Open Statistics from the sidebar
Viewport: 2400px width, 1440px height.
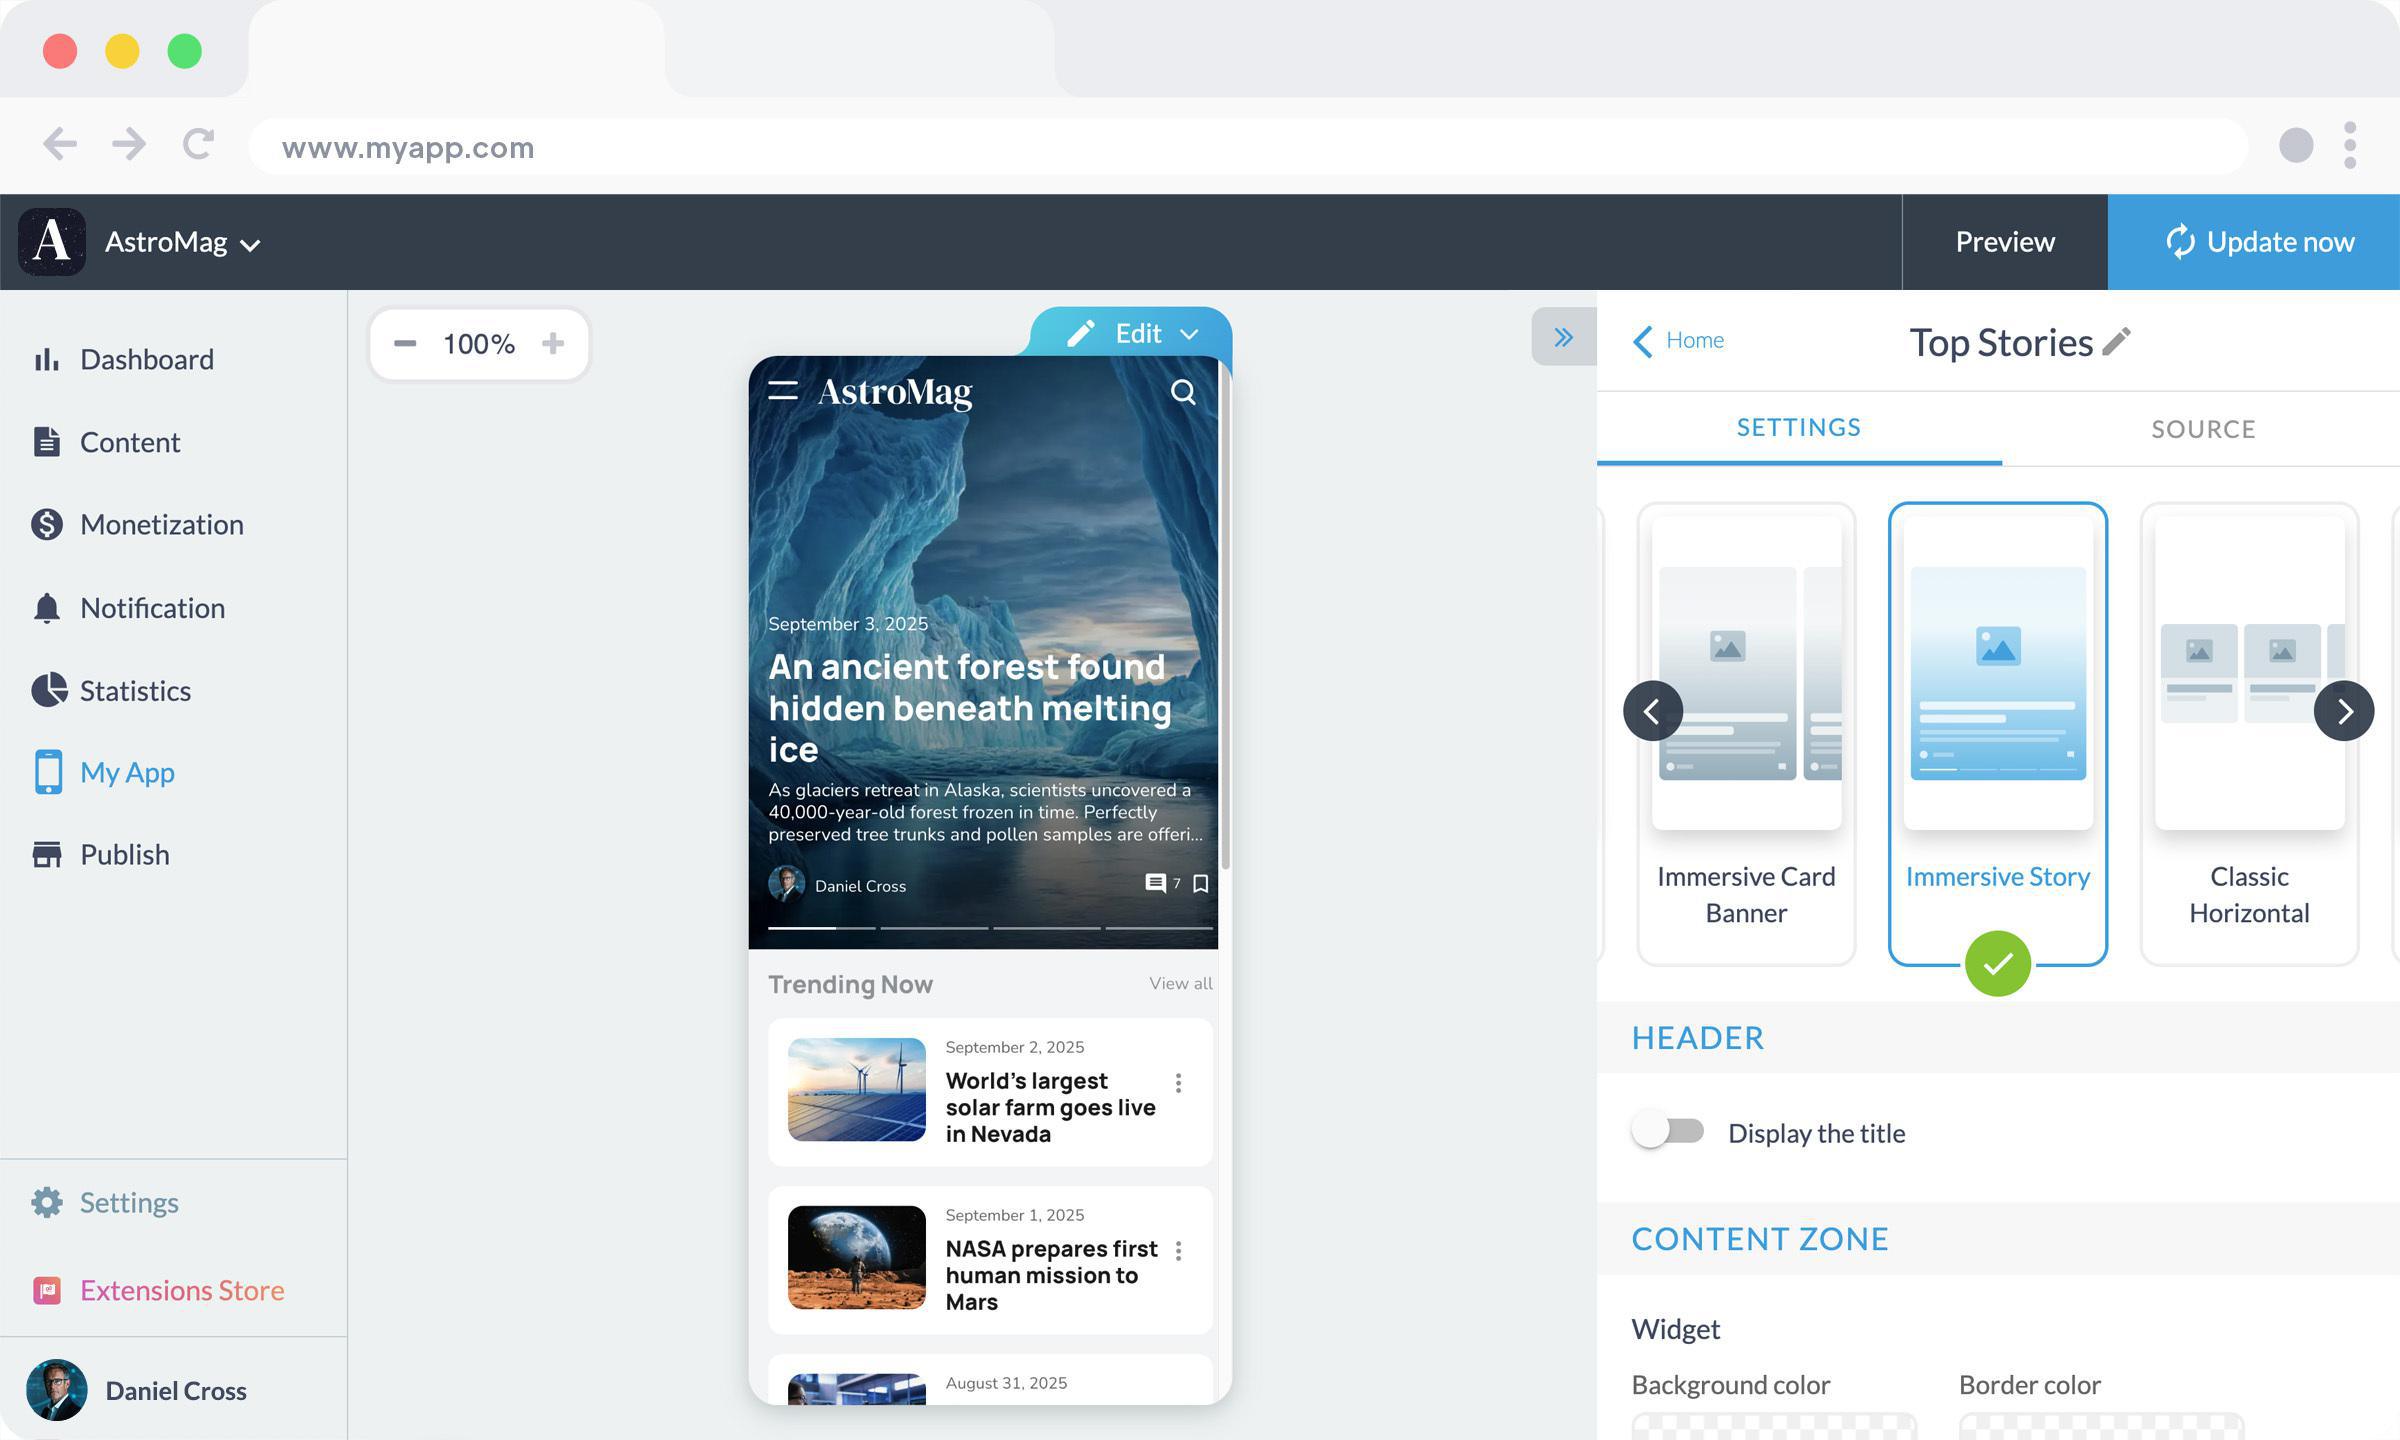[x=134, y=690]
